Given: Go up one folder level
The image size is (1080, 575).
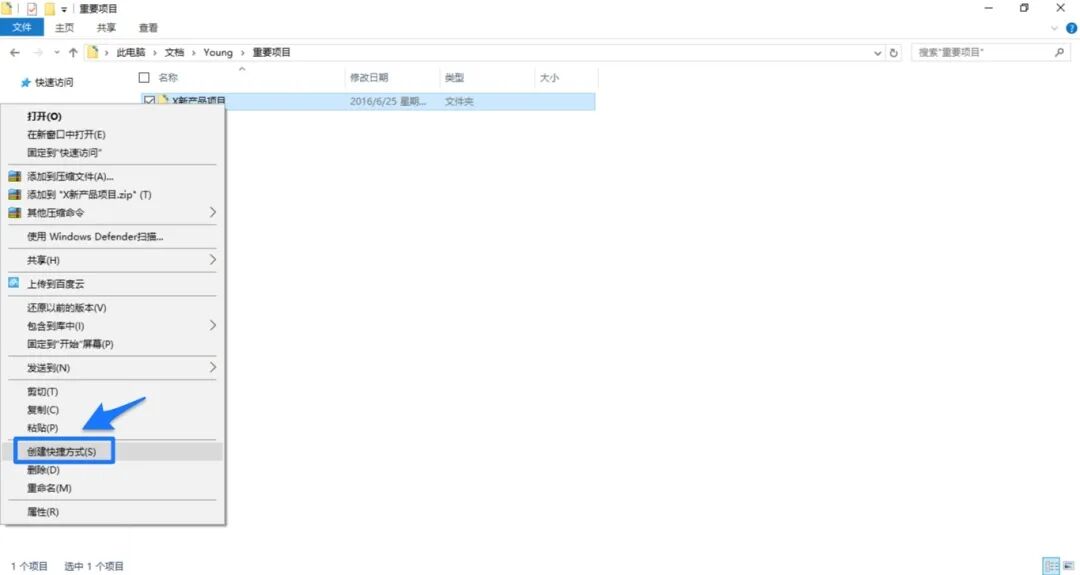Looking at the screenshot, I should tap(73, 52).
